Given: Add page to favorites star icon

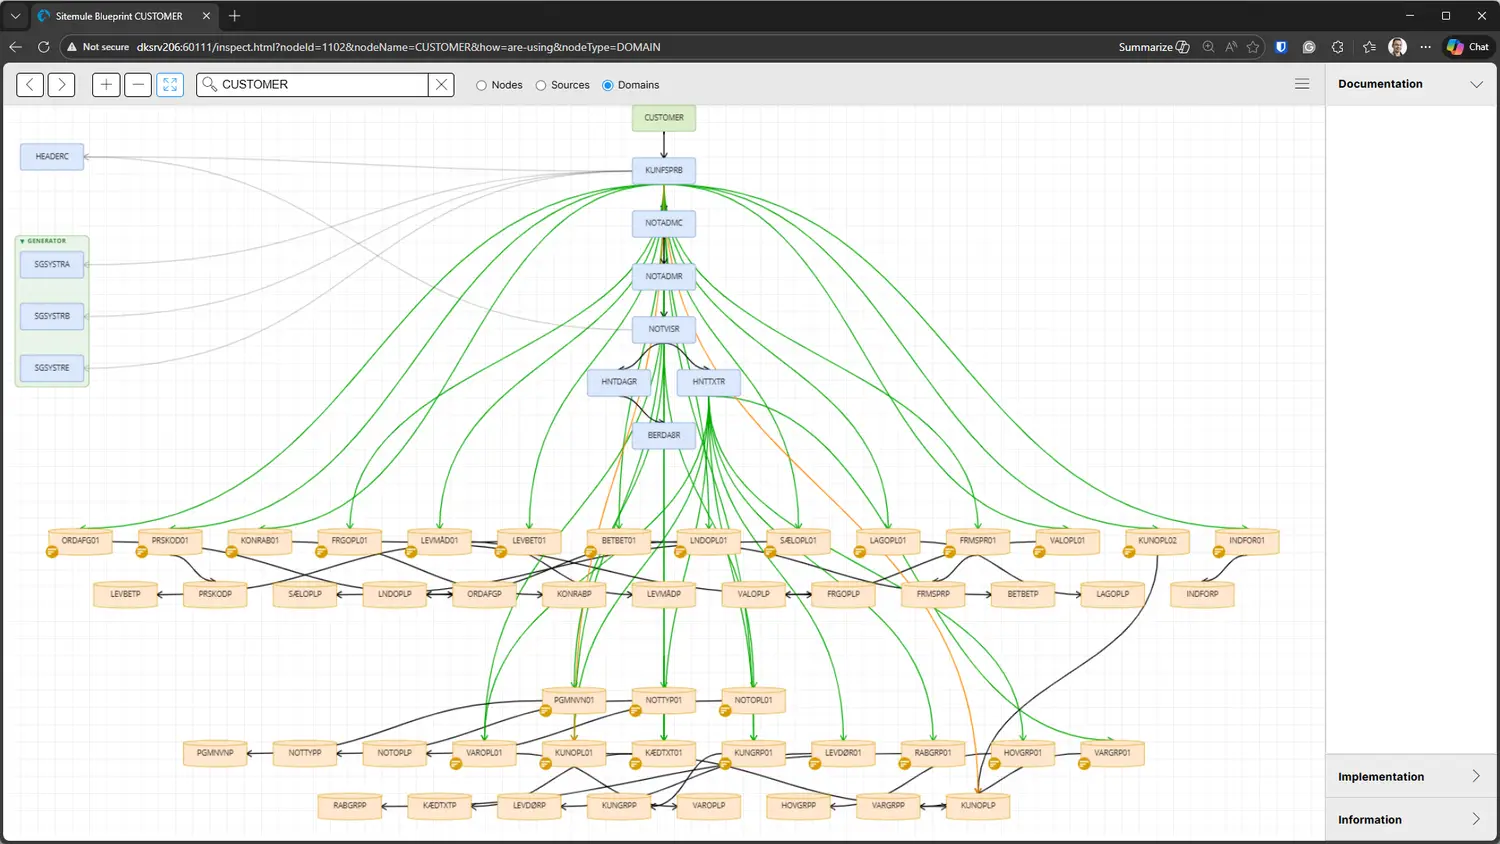Looking at the screenshot, I should (1253, 47).
